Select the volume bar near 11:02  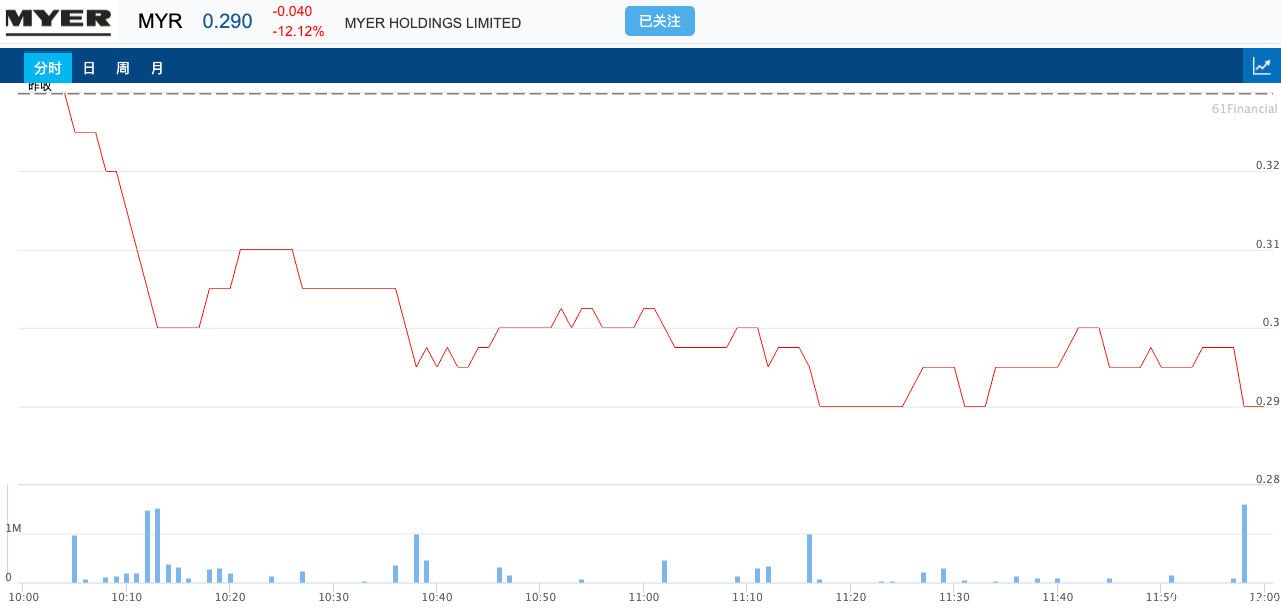click(x=664, y=571)
